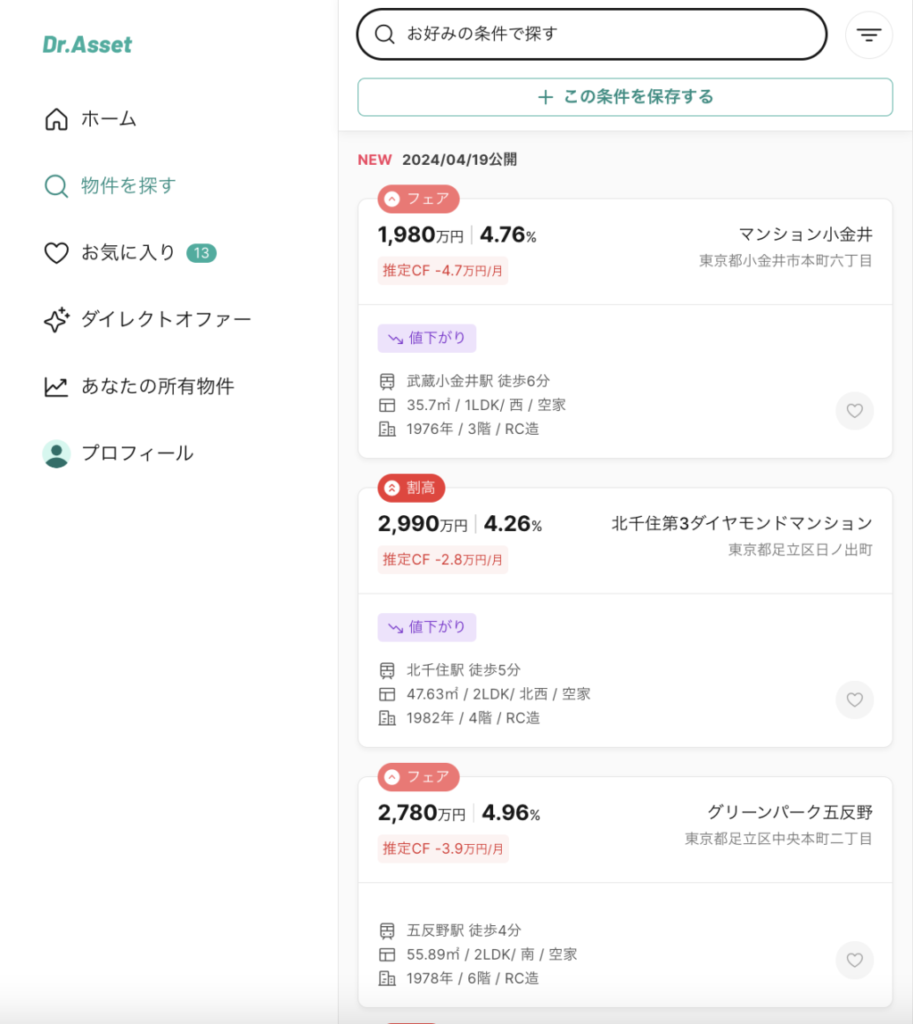
Task: Toggle favorite on 北千住第3ダイヤモンドマンション
Action: (x=854, y=700)
